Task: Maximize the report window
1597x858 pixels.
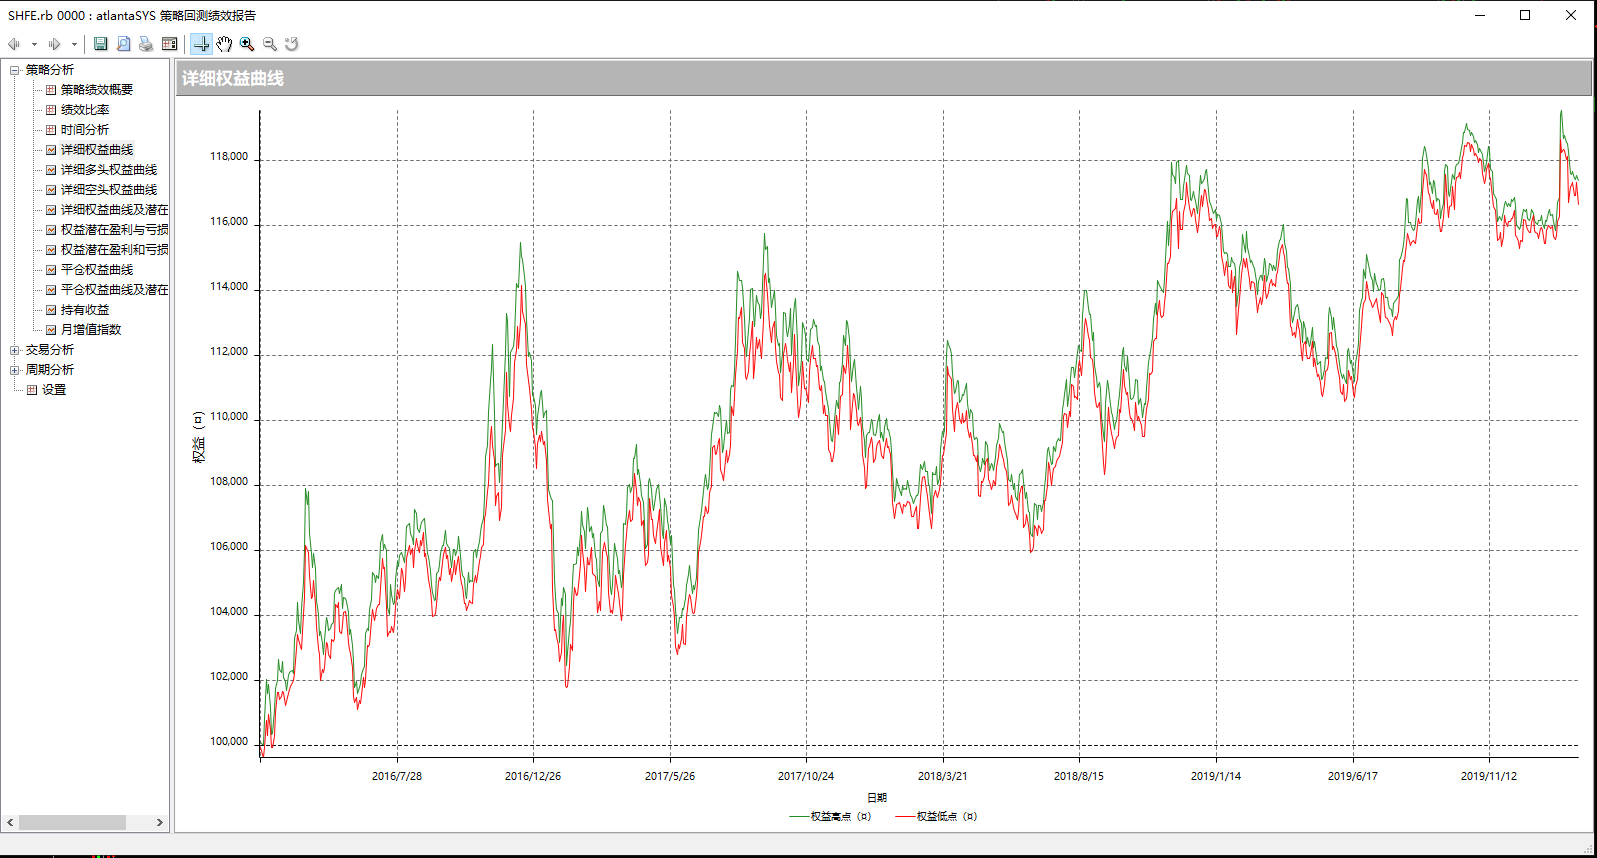Action: click(1525, 15)
